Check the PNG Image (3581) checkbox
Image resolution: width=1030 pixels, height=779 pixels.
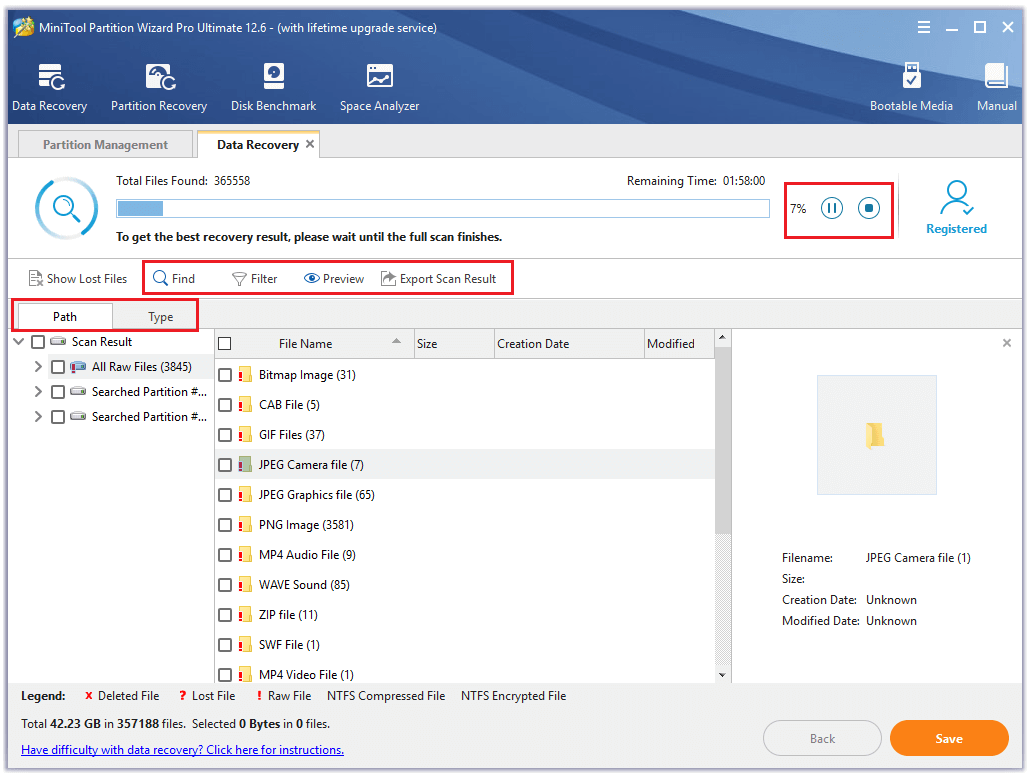225,525
